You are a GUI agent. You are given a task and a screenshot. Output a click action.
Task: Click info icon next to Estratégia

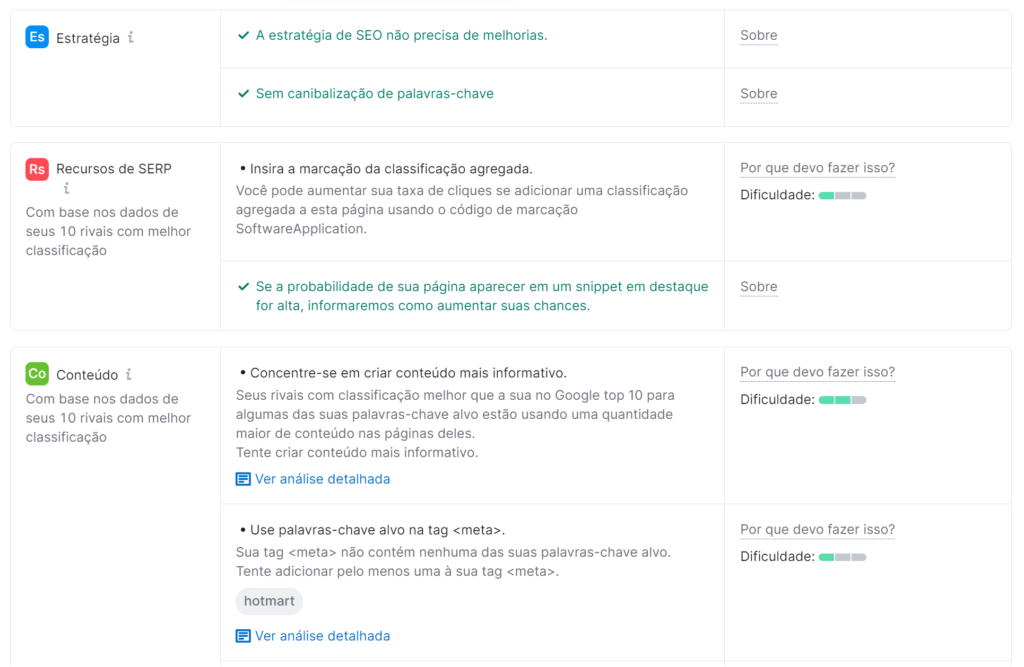pyautogui.click(x=131, y=38)
